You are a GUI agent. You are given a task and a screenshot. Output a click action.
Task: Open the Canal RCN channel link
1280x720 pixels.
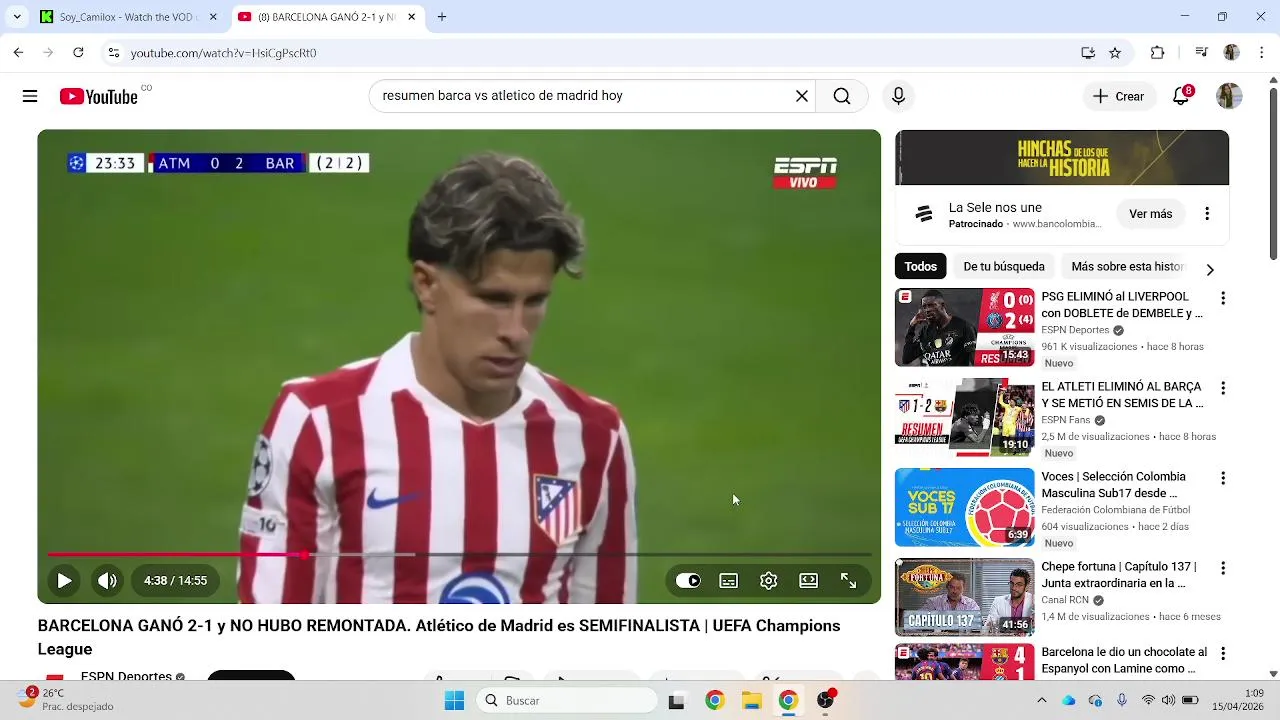click(x=1065, y=600)
